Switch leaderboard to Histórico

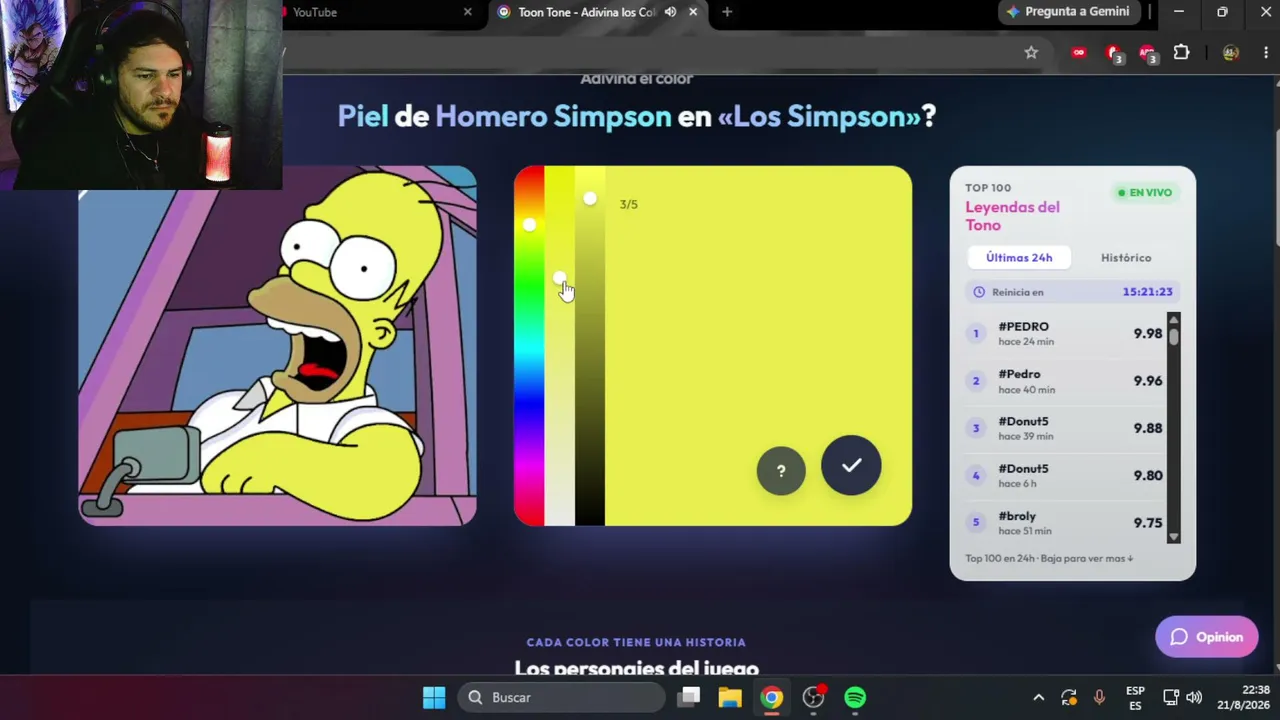click(x=1126, y=258)
